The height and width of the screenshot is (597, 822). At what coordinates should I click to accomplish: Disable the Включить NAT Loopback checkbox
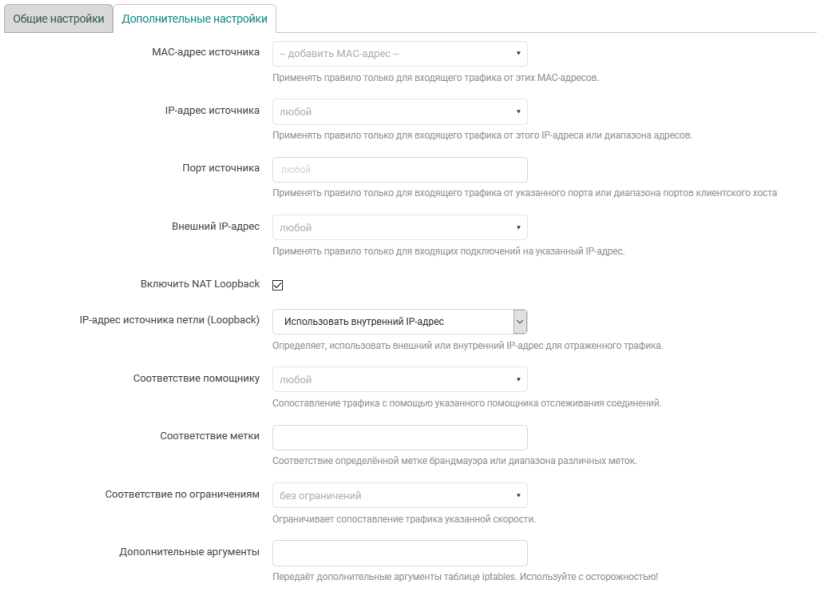[278, 285]
